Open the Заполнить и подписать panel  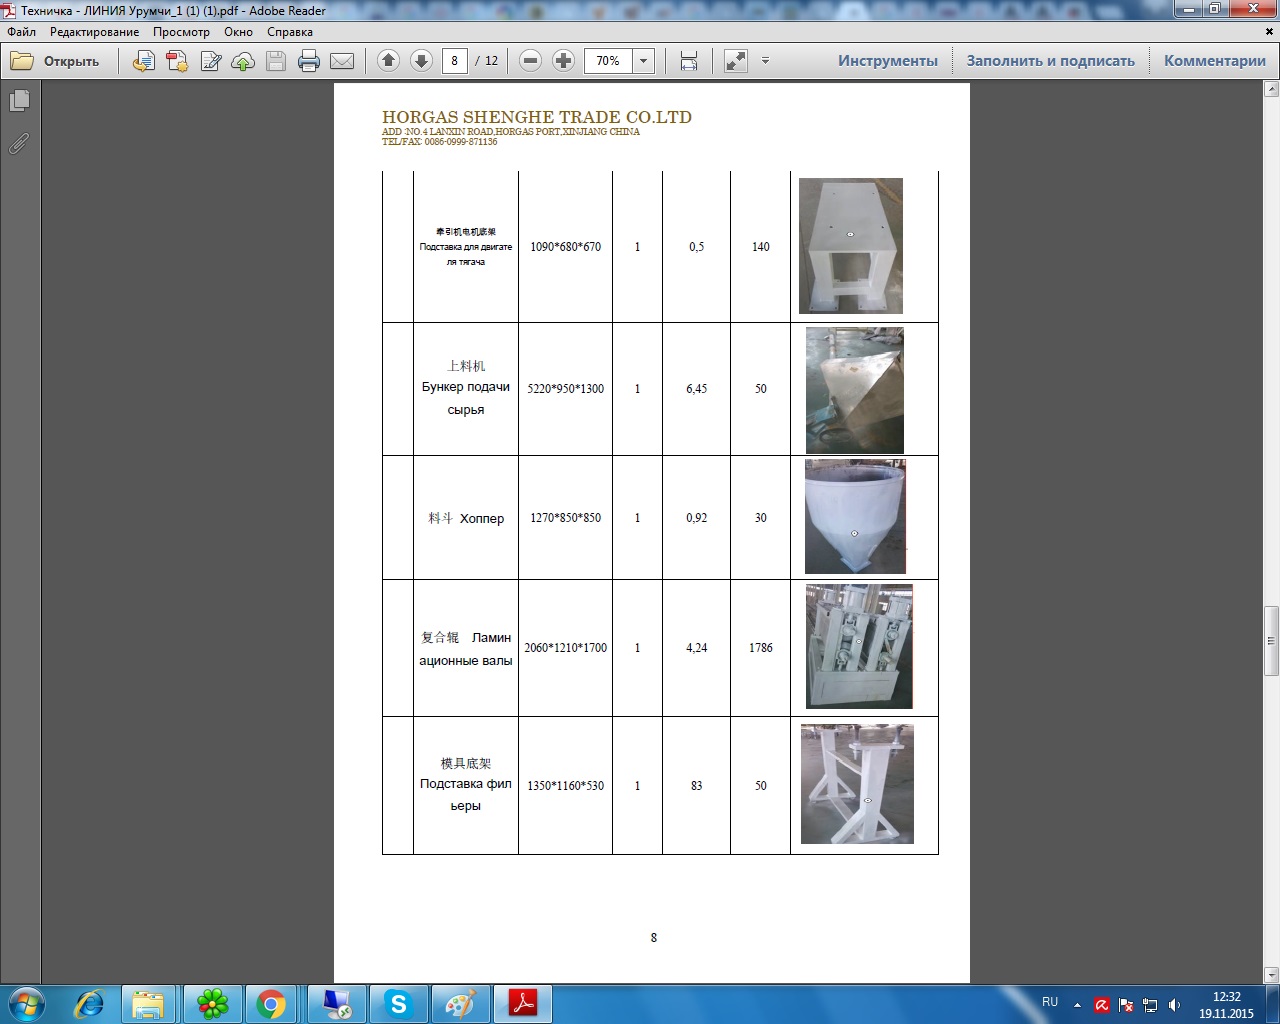click(x=1051, y=61)
